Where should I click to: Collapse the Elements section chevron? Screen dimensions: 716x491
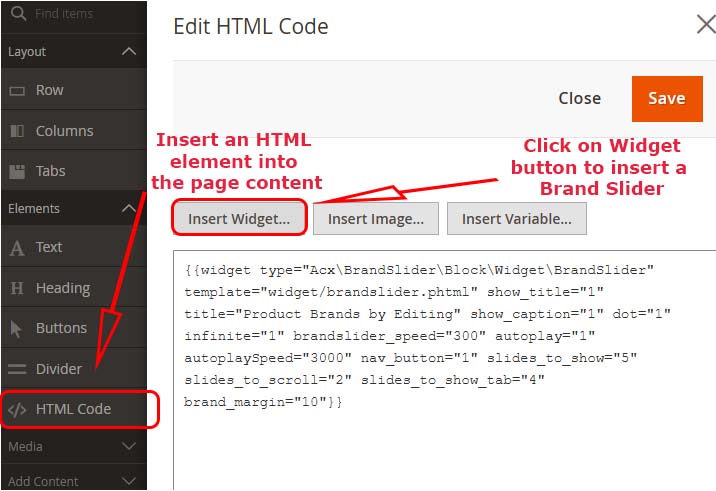(x=129, y=209)
